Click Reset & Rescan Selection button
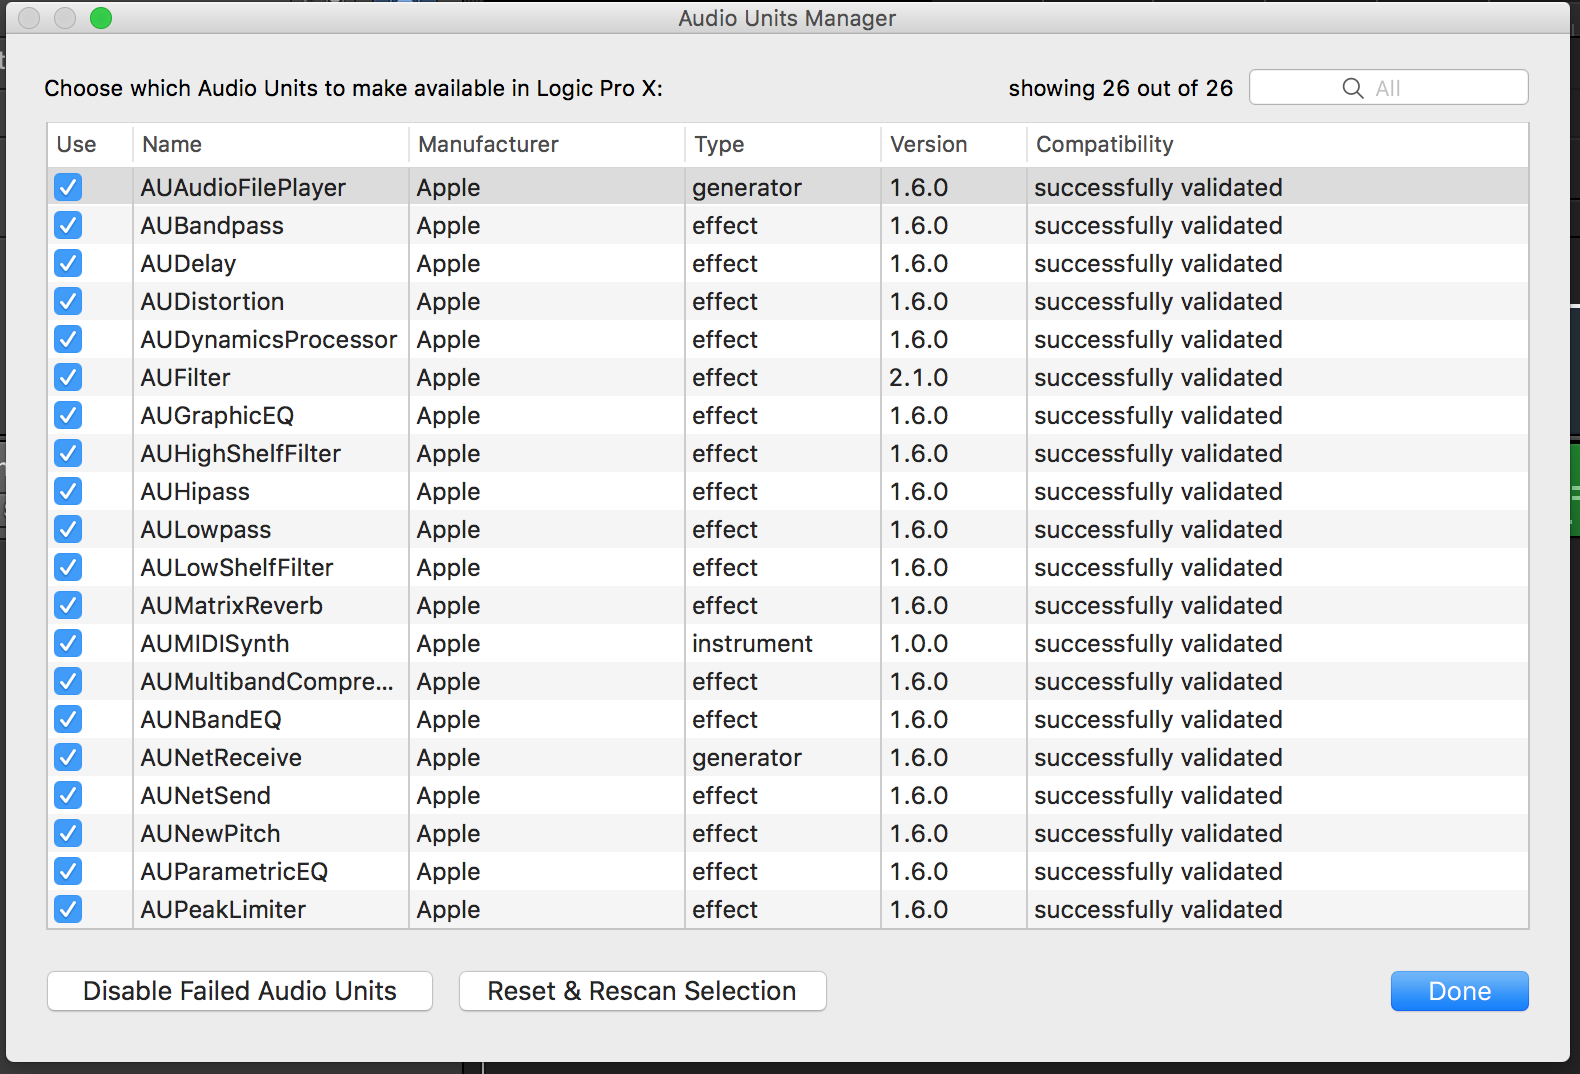The height and width of the screenshot is (1074, 1580). [x=642, y=991]
